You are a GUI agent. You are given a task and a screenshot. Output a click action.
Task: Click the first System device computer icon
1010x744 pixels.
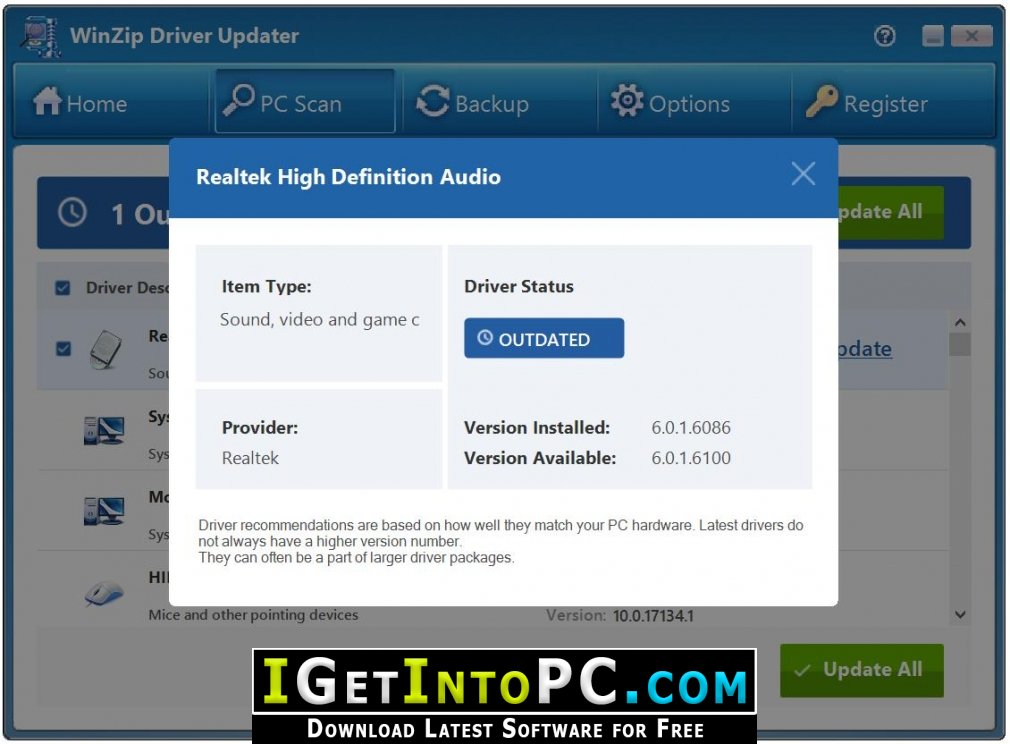coord(104,430)
